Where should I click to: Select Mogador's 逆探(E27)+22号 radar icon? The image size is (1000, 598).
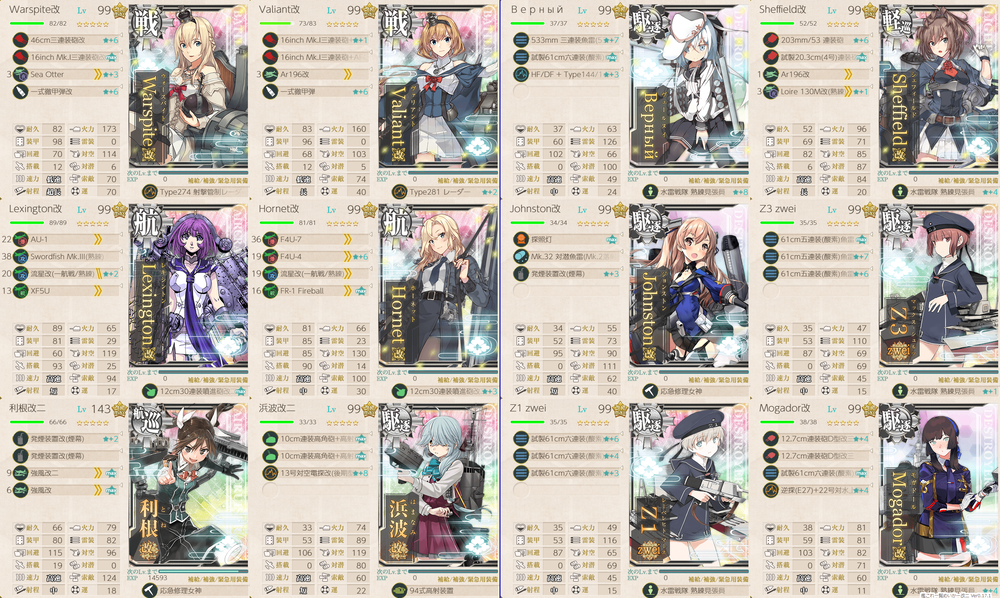click(x=771, y=491)
